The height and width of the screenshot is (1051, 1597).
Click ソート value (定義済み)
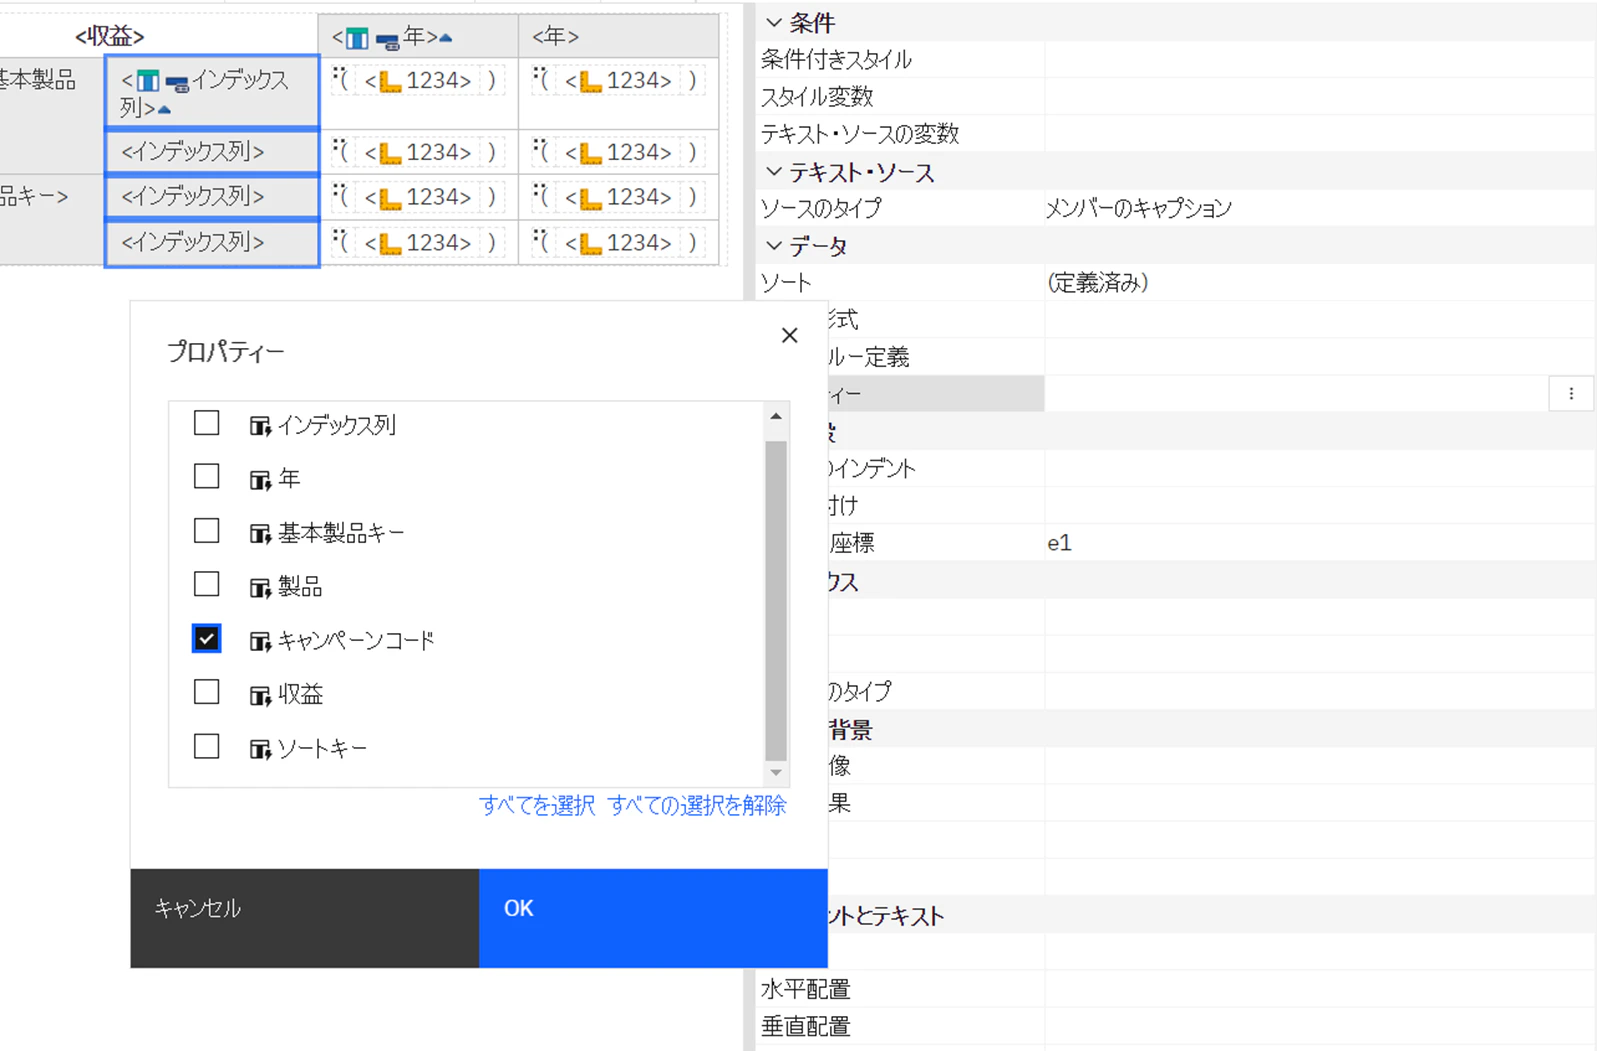tap(1098, 283)
